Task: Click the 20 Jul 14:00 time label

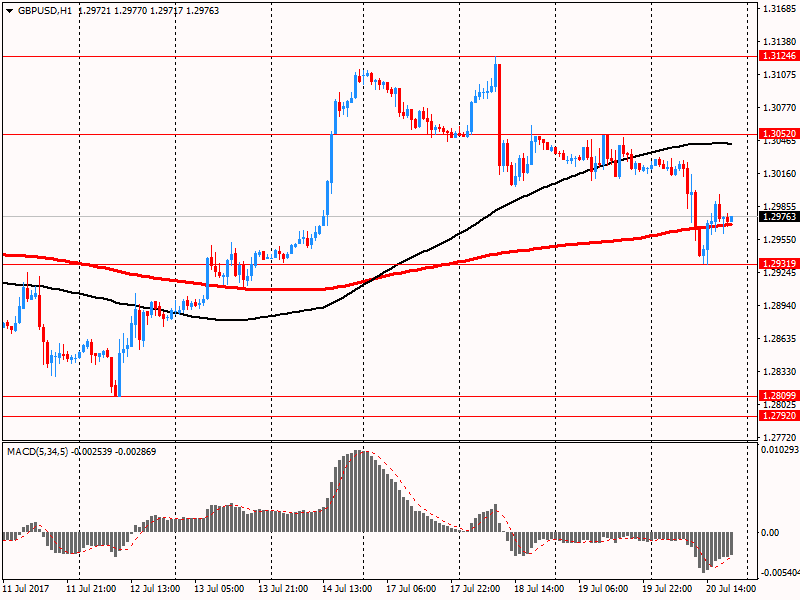Action: [731, 588]
